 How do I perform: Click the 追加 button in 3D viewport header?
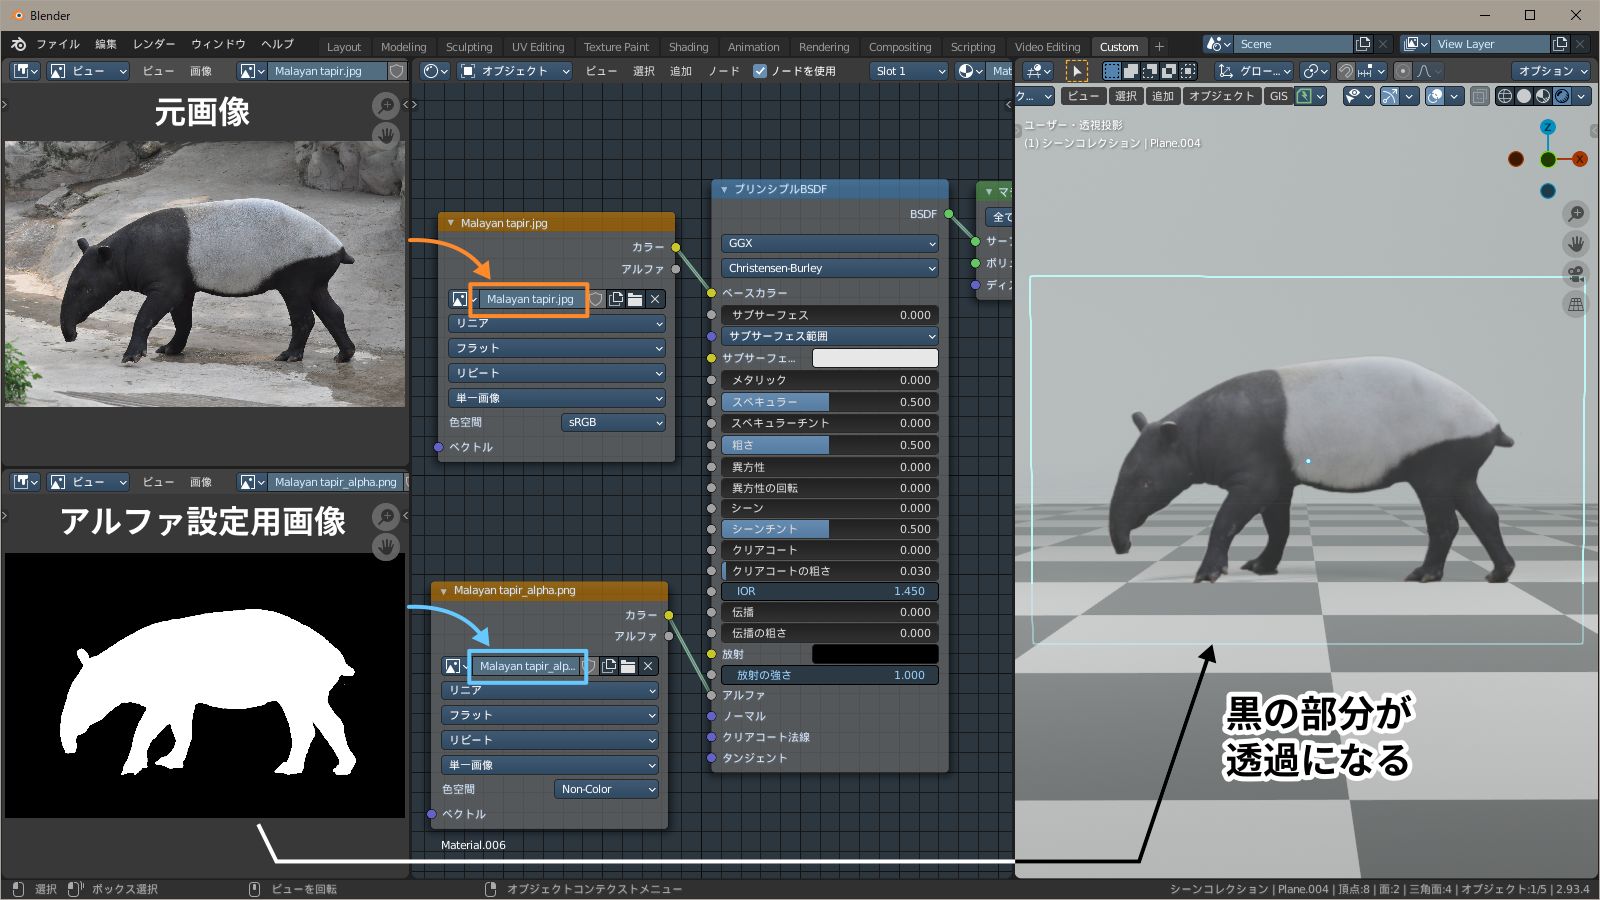point(1163,96)
